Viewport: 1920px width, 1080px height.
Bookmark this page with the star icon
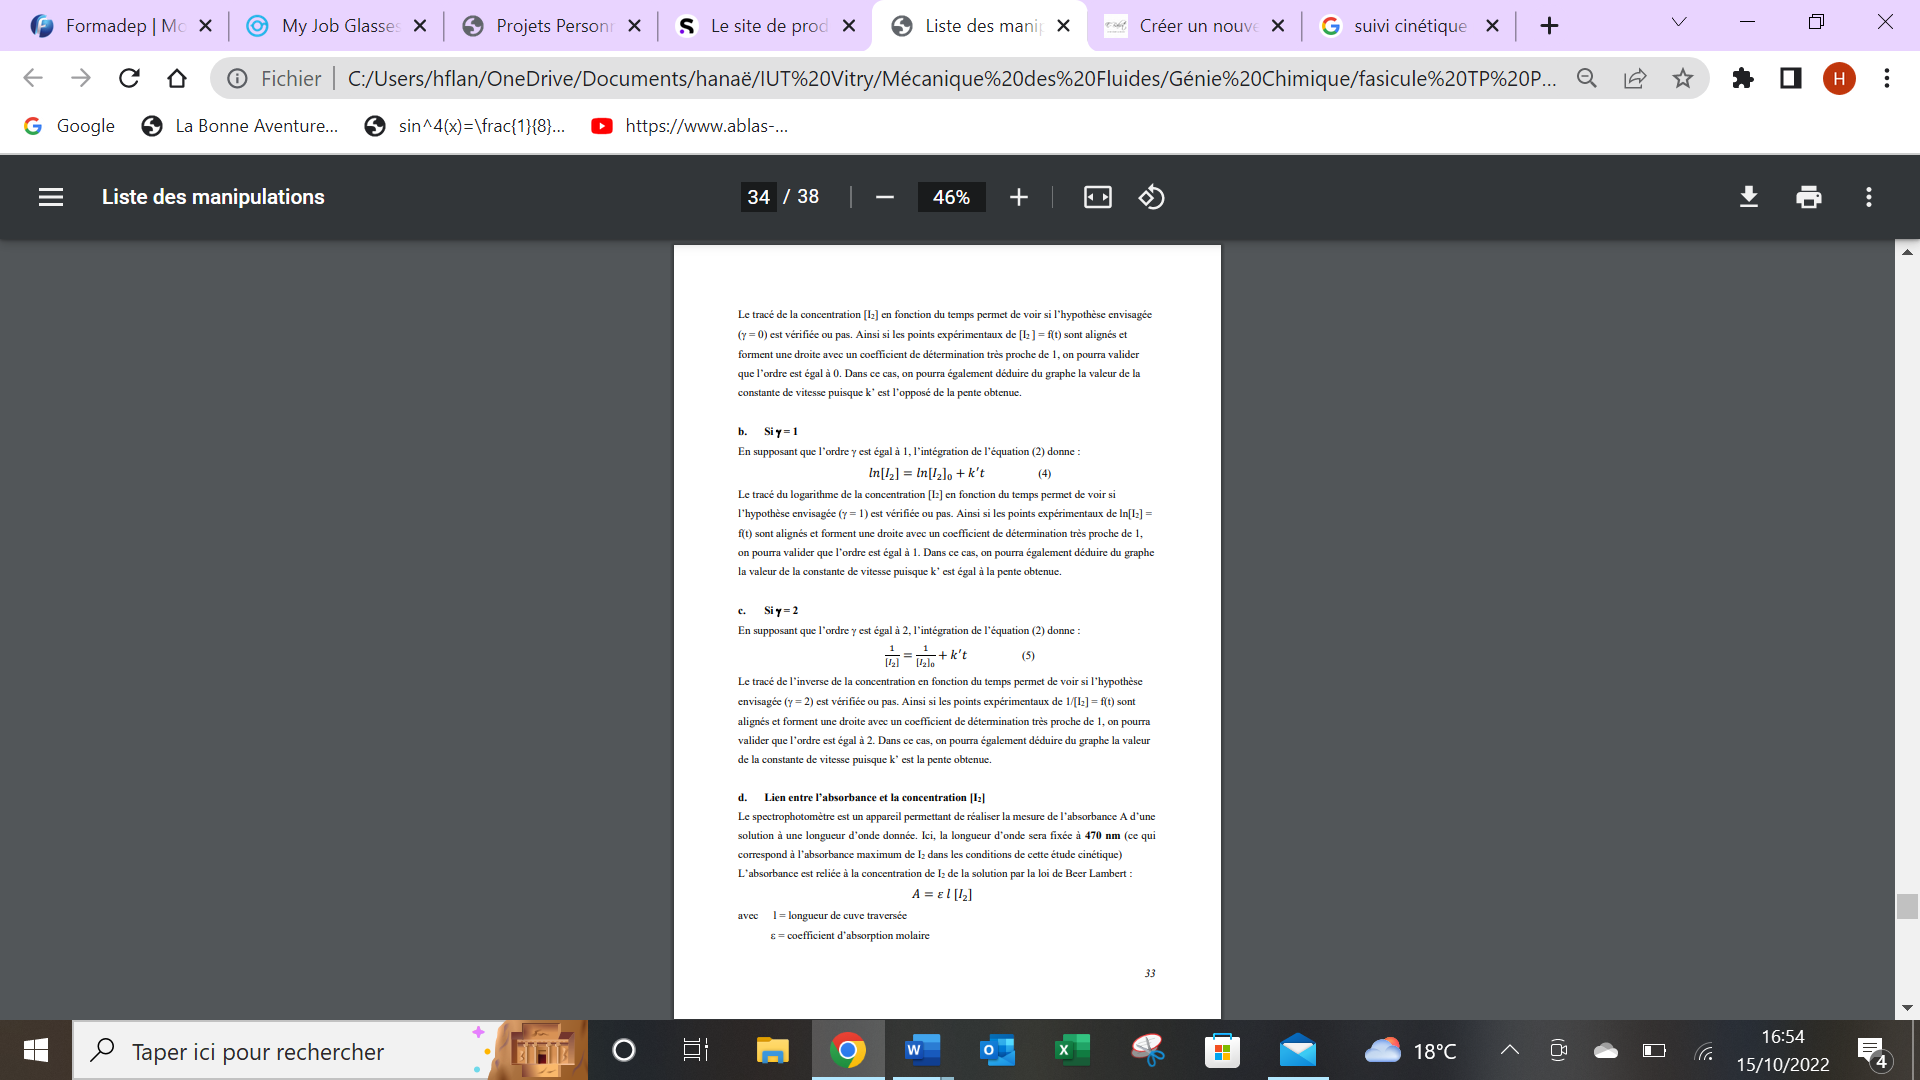(1683, 78)
